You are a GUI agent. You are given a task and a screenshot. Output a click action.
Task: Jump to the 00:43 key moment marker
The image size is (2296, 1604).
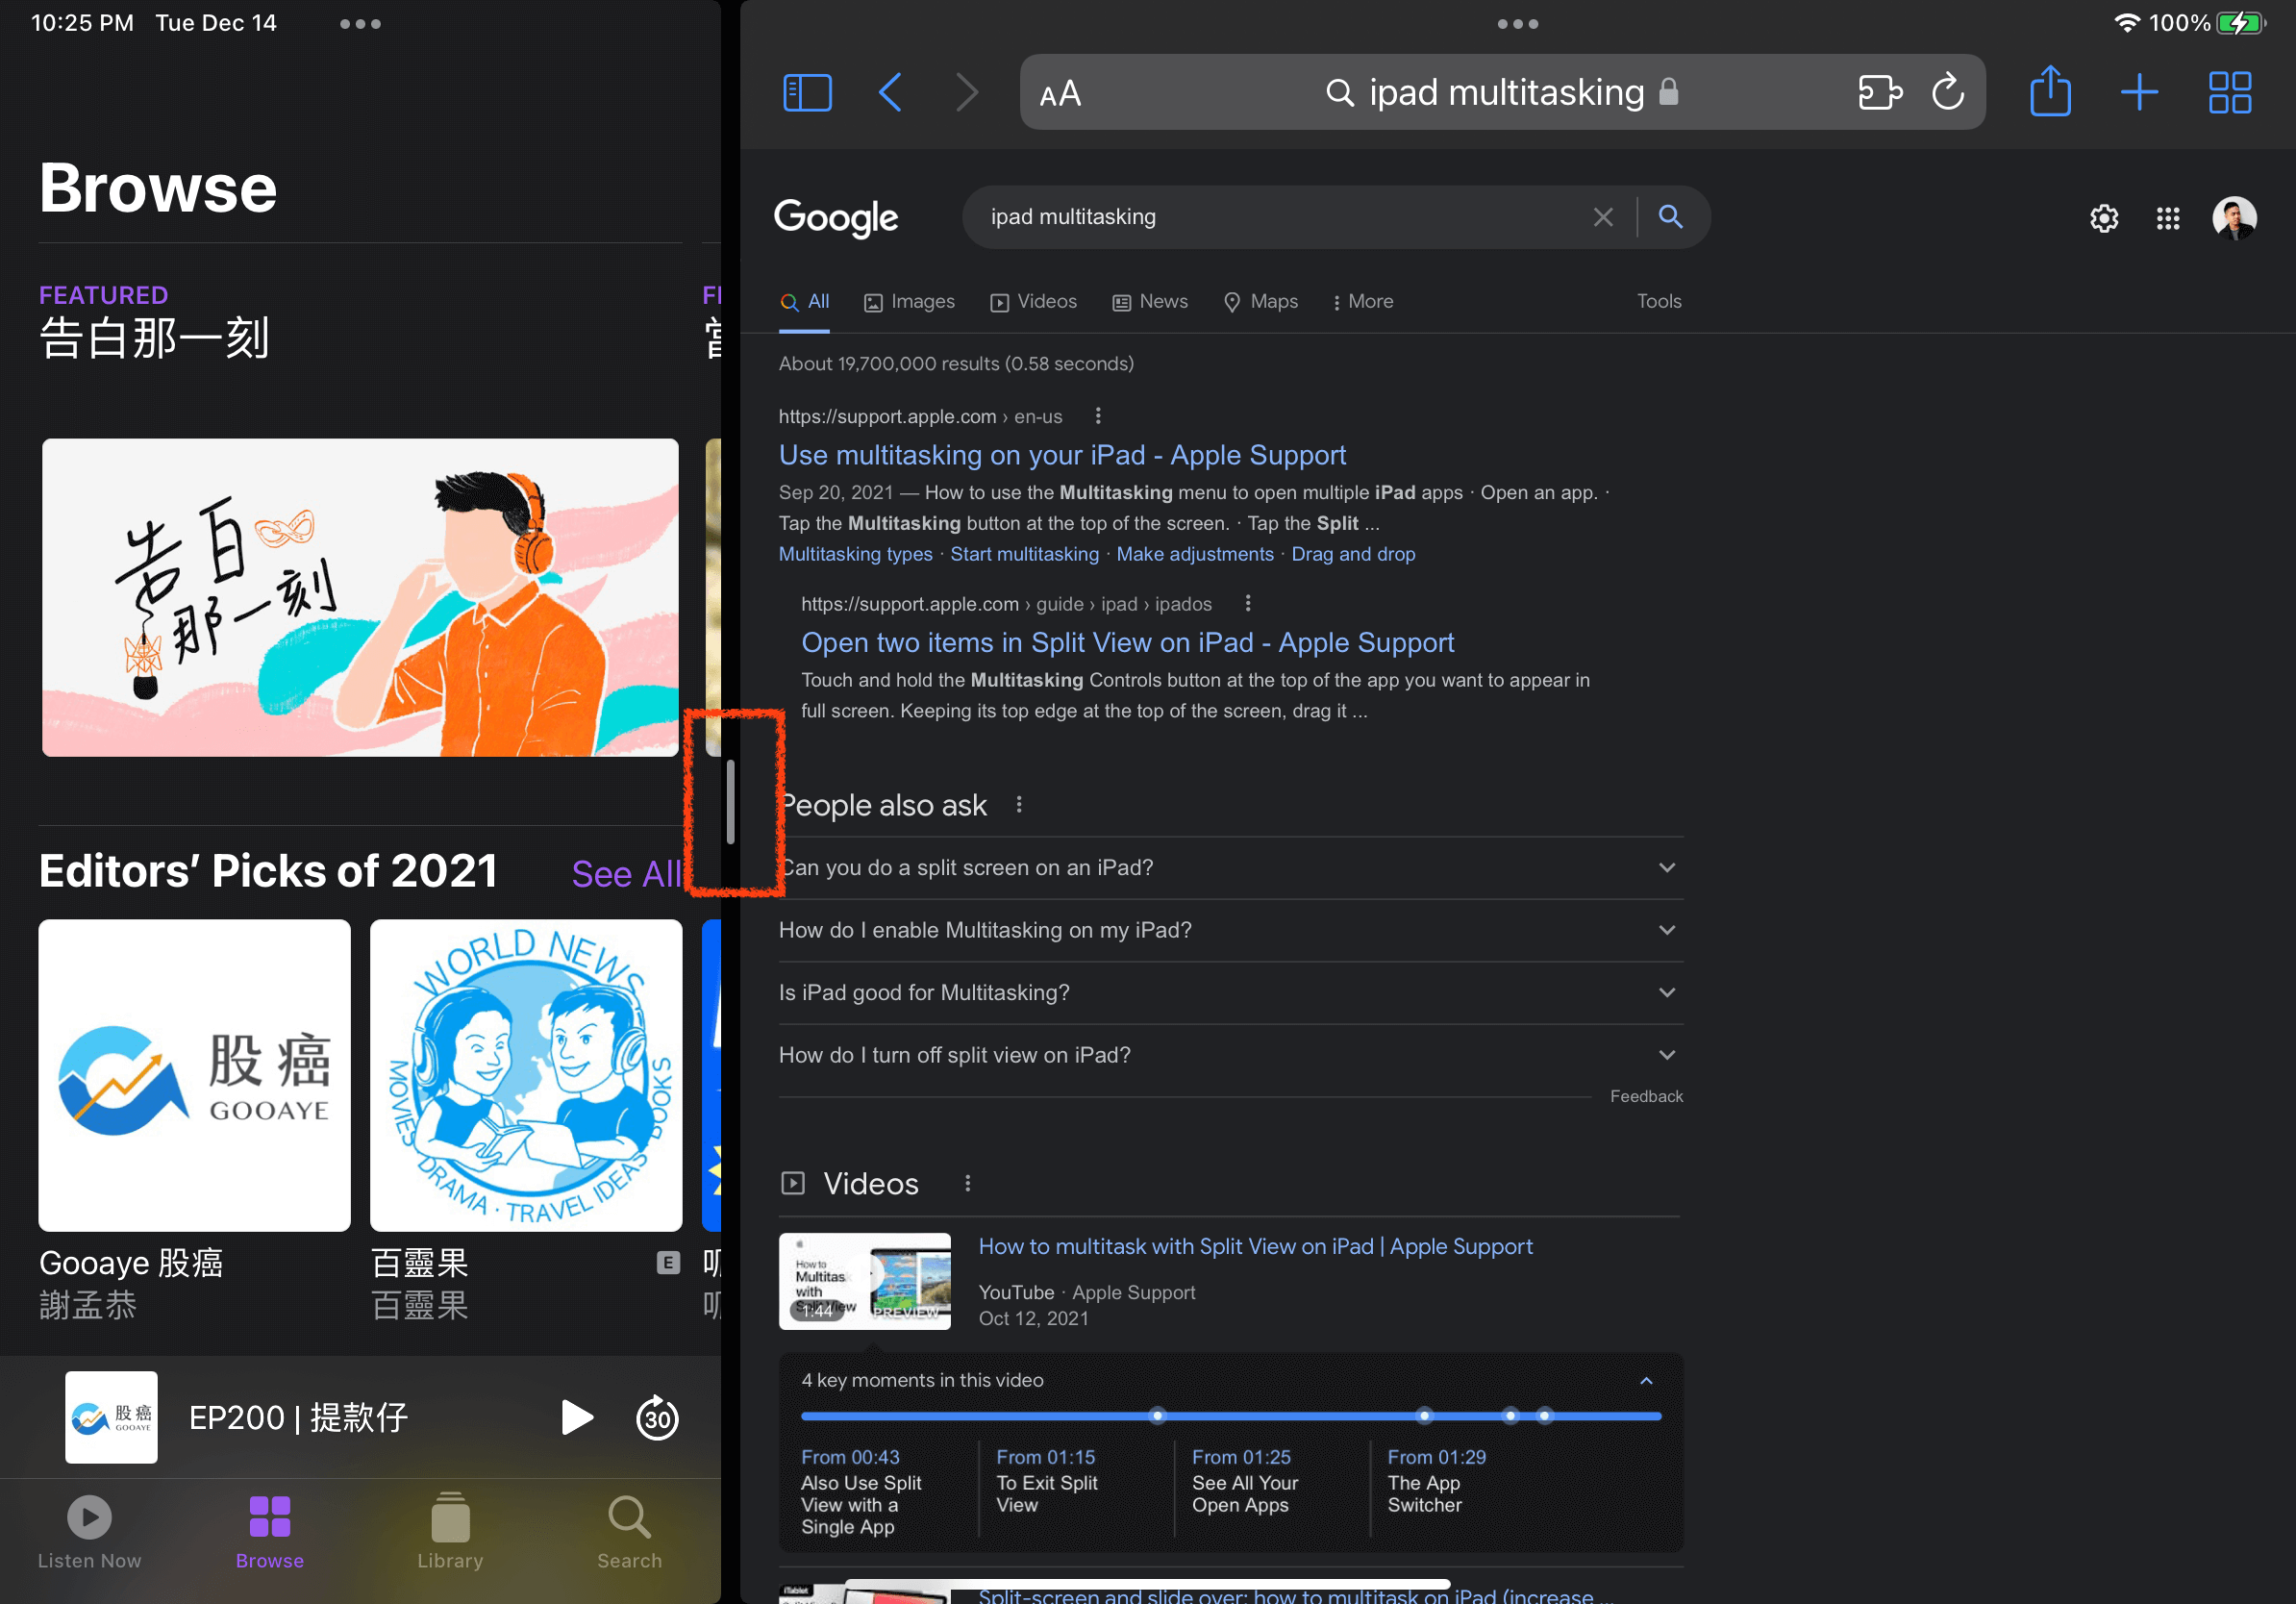pos(1157,1415)
